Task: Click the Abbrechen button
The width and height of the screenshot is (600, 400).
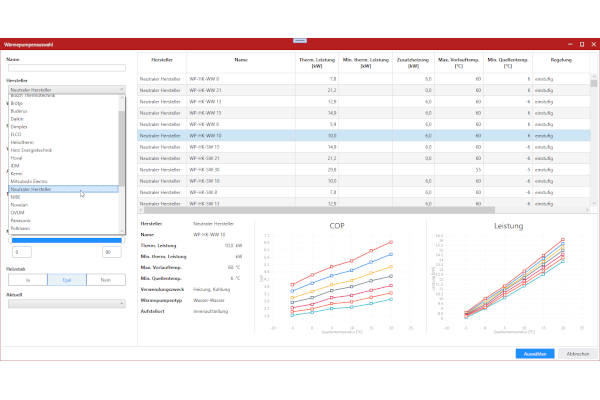Action: 577,353
